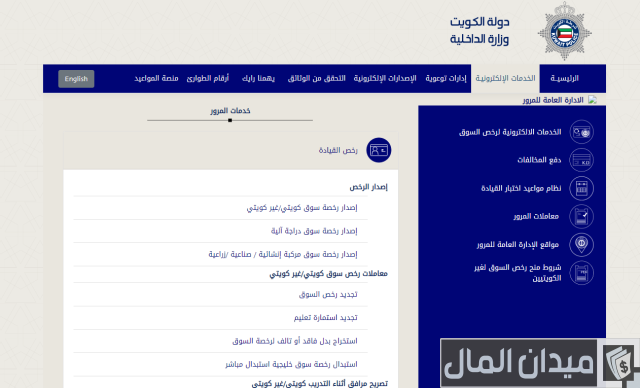This screenshot has width=640, height=388.
Task: Open the التحقق من الوثائق menu item
Action: pyautogui.click(x=316, y=78)
